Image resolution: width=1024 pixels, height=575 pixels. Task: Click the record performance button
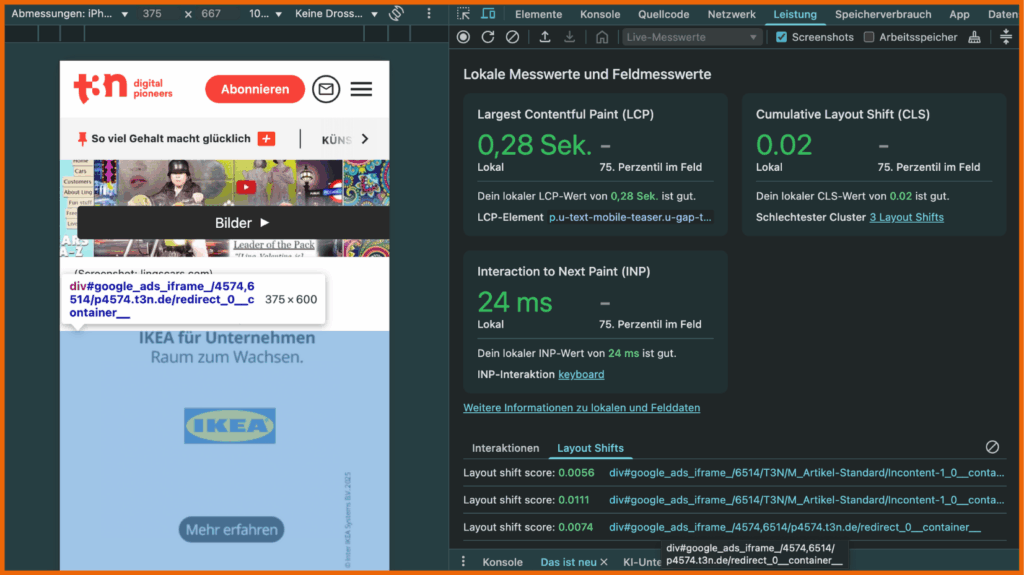tap(463, 37)
